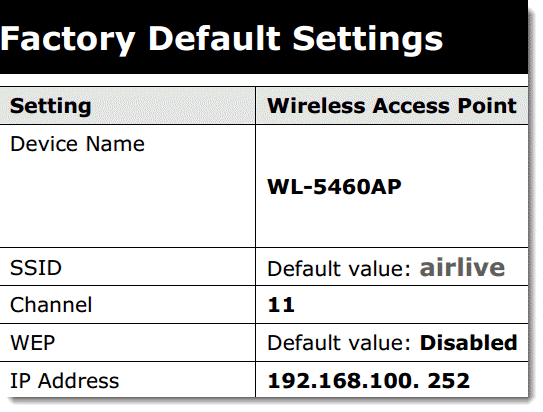Click the IP Address row label
The image size is (543, 412).
[x=65, y=381]
